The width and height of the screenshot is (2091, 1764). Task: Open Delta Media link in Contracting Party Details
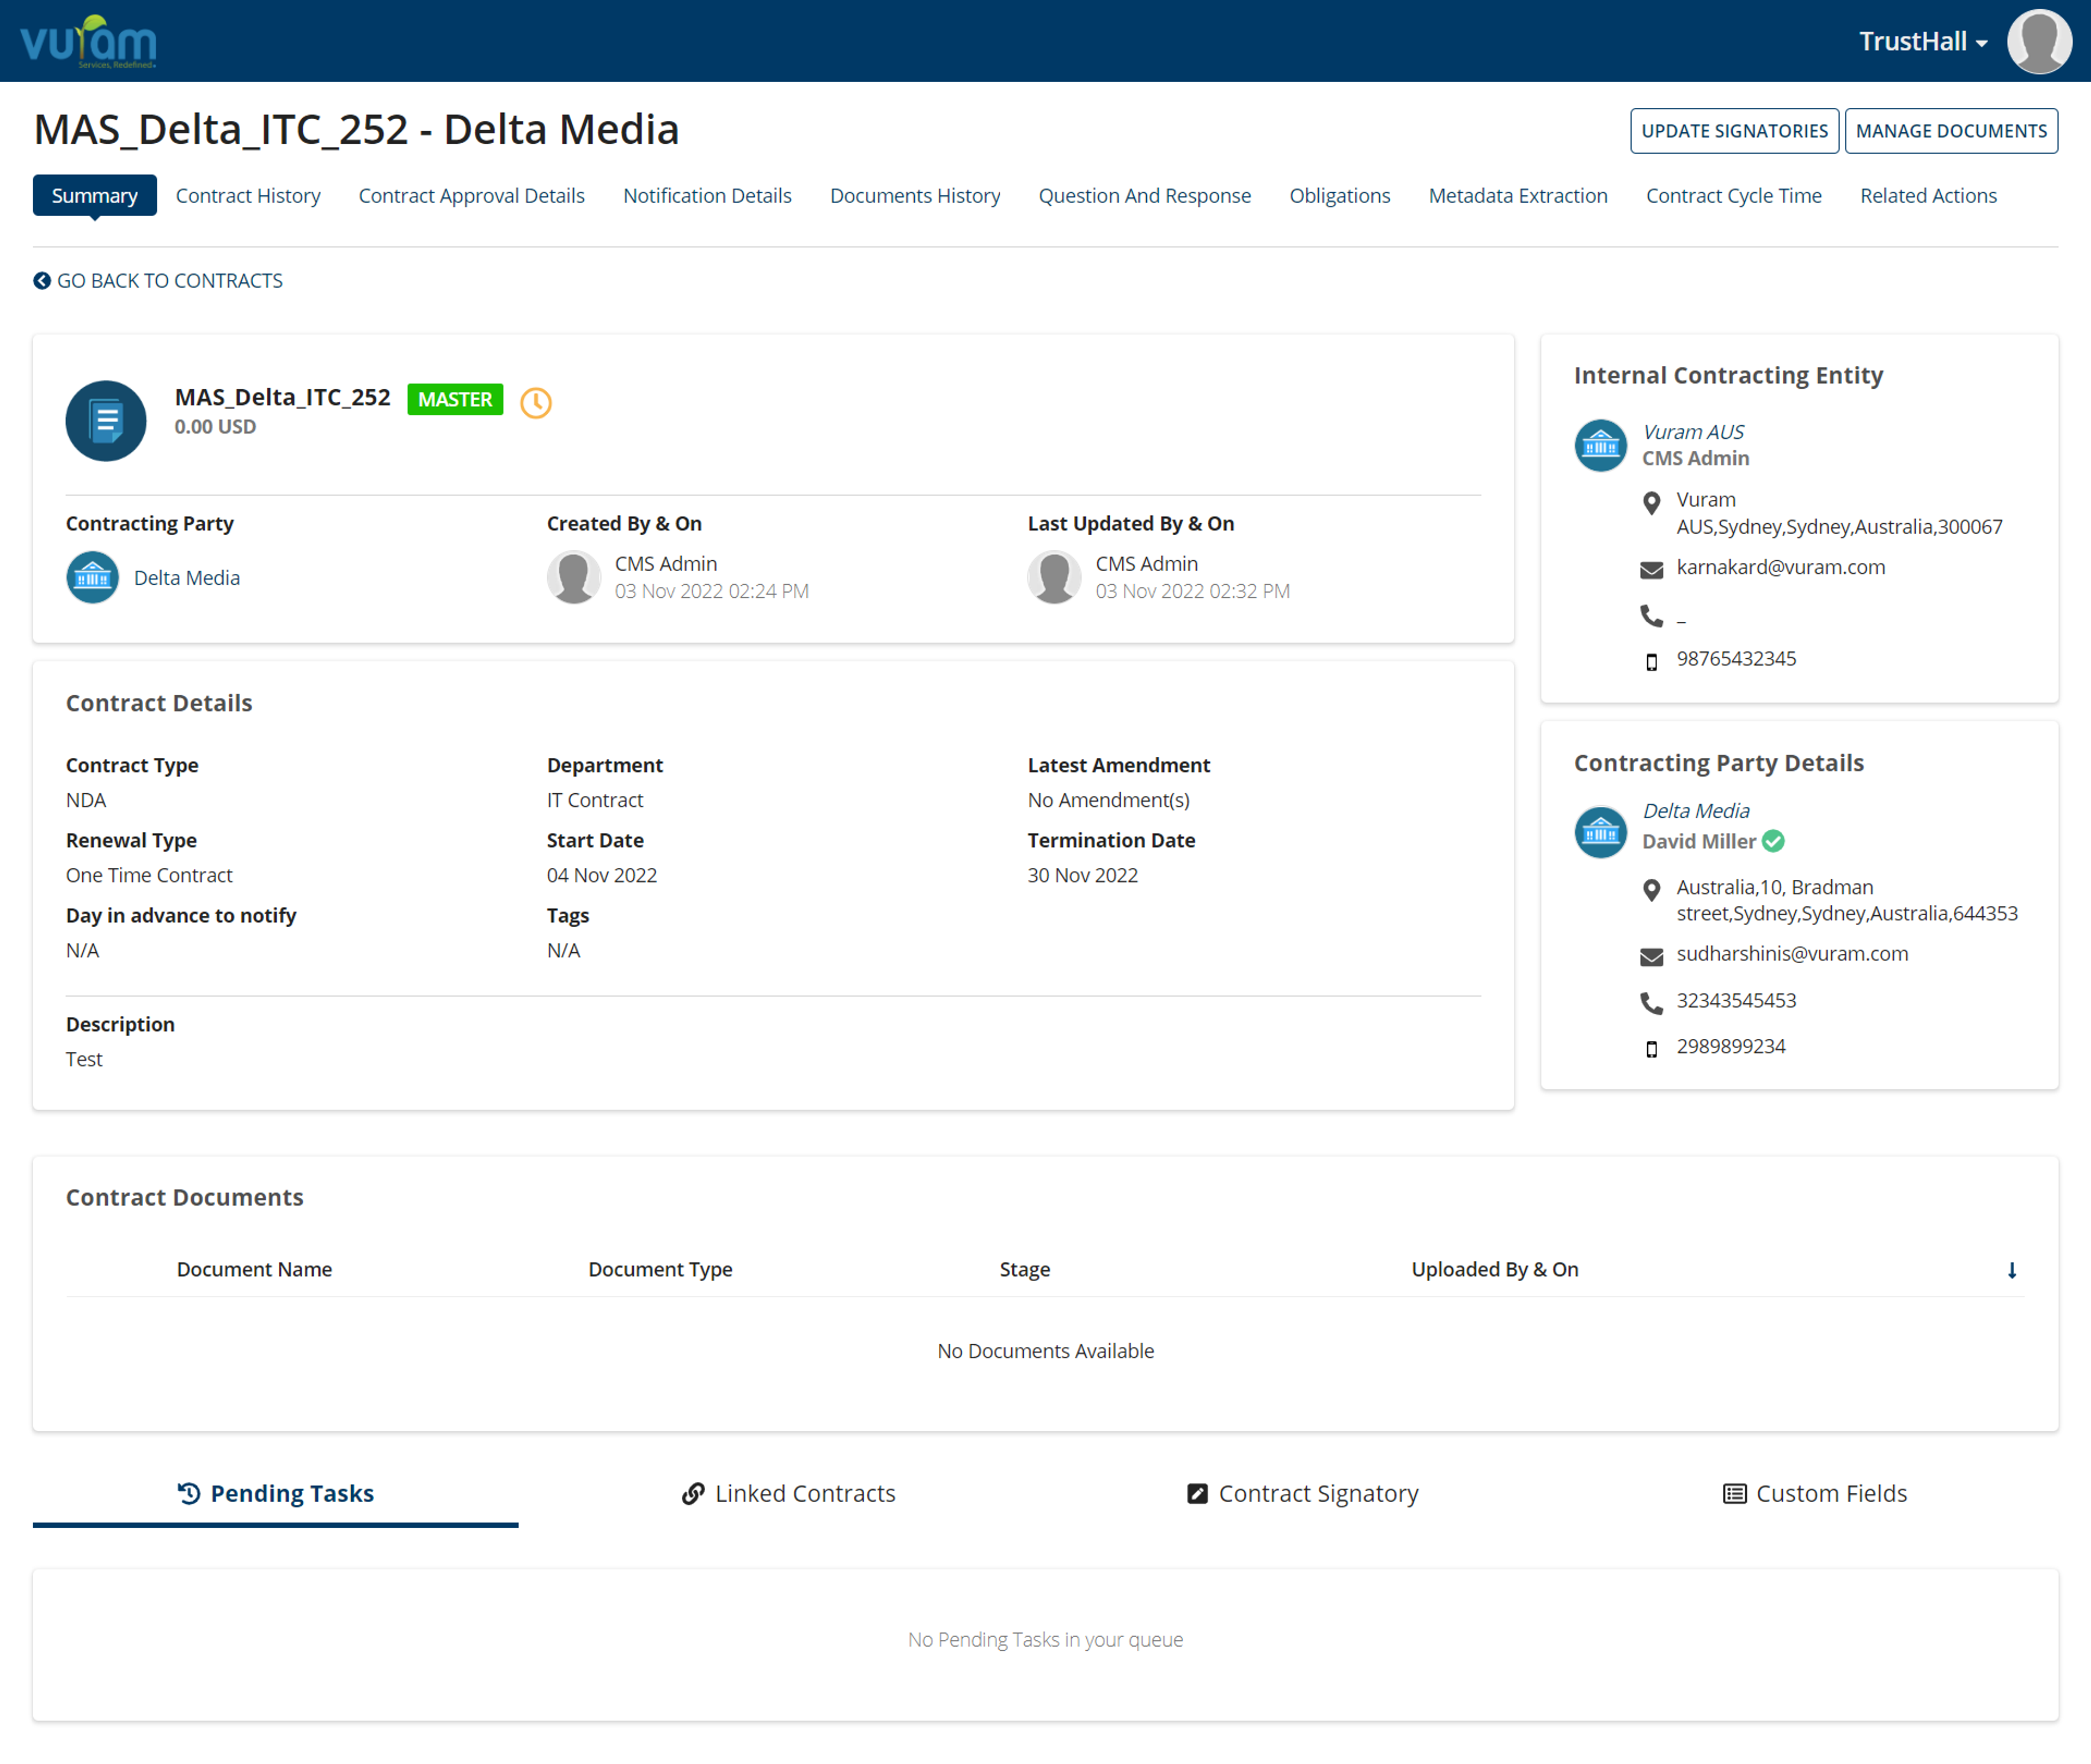(1696, 811)
